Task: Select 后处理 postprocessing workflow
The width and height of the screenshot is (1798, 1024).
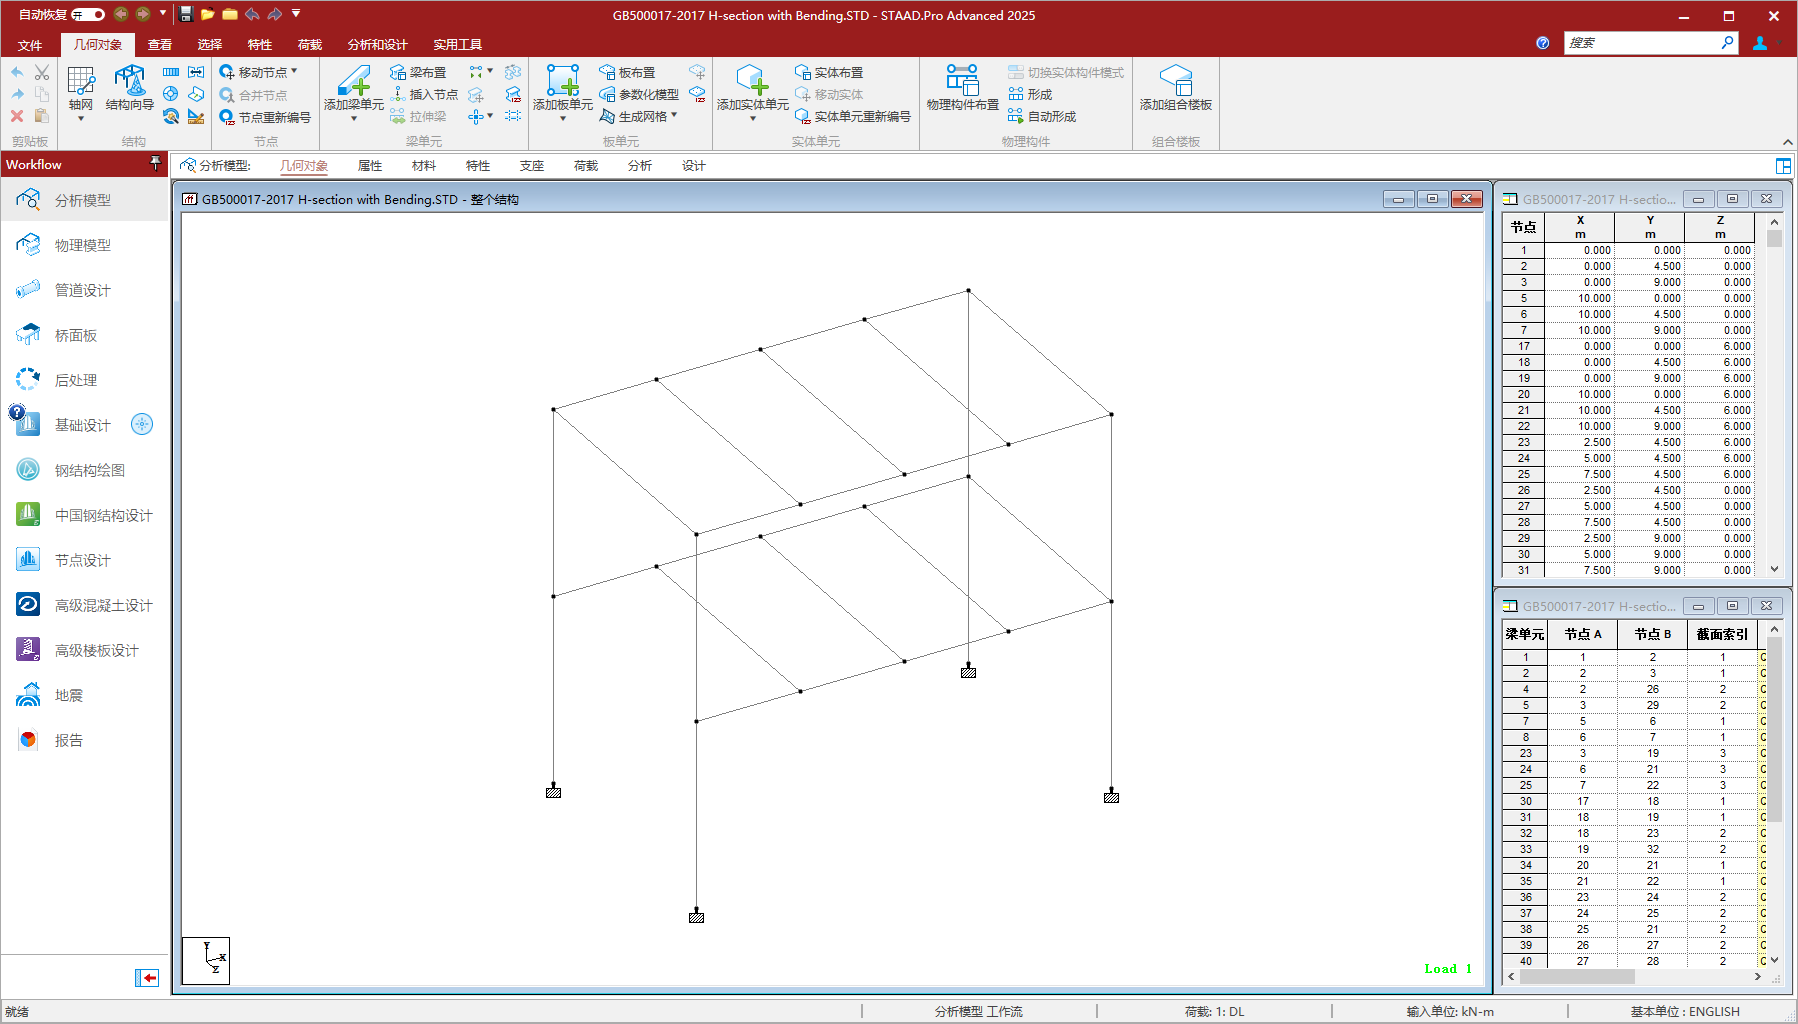Action: [85, 380]
